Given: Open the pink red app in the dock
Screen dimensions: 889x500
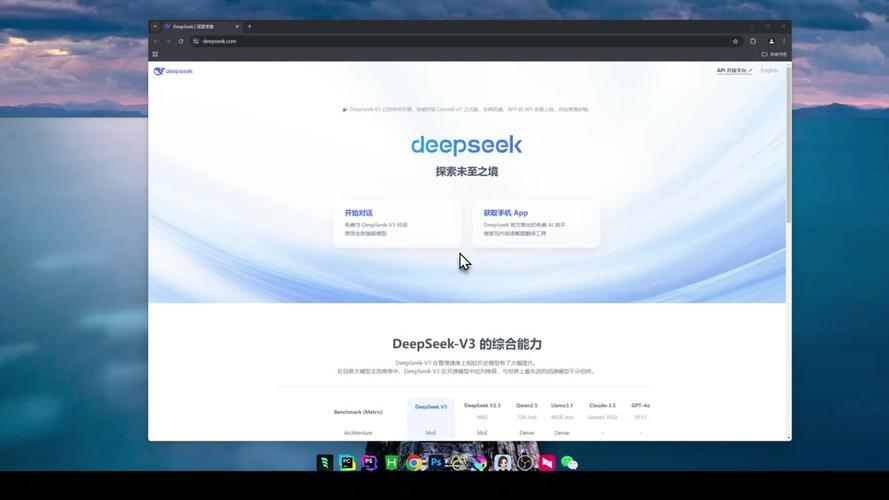Looking at the screenshot, I should click(x=547, y=463).
